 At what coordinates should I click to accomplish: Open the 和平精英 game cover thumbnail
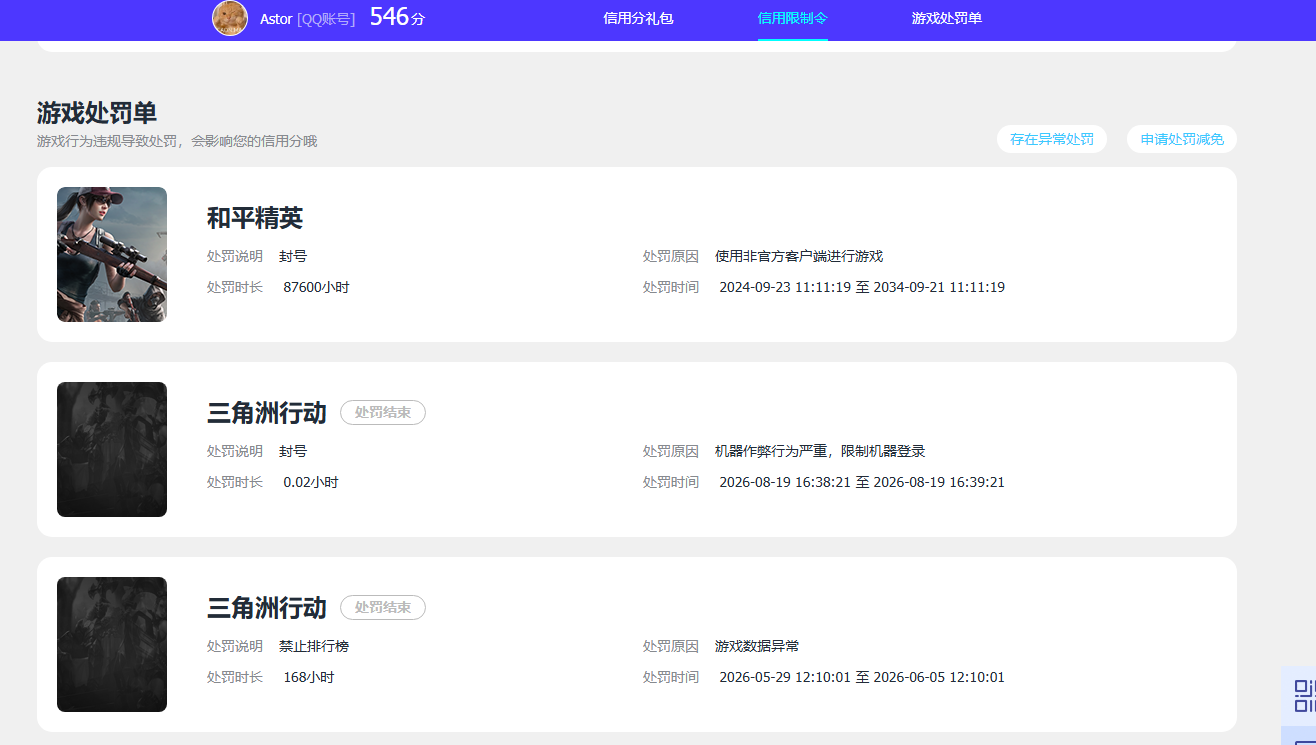112,254
